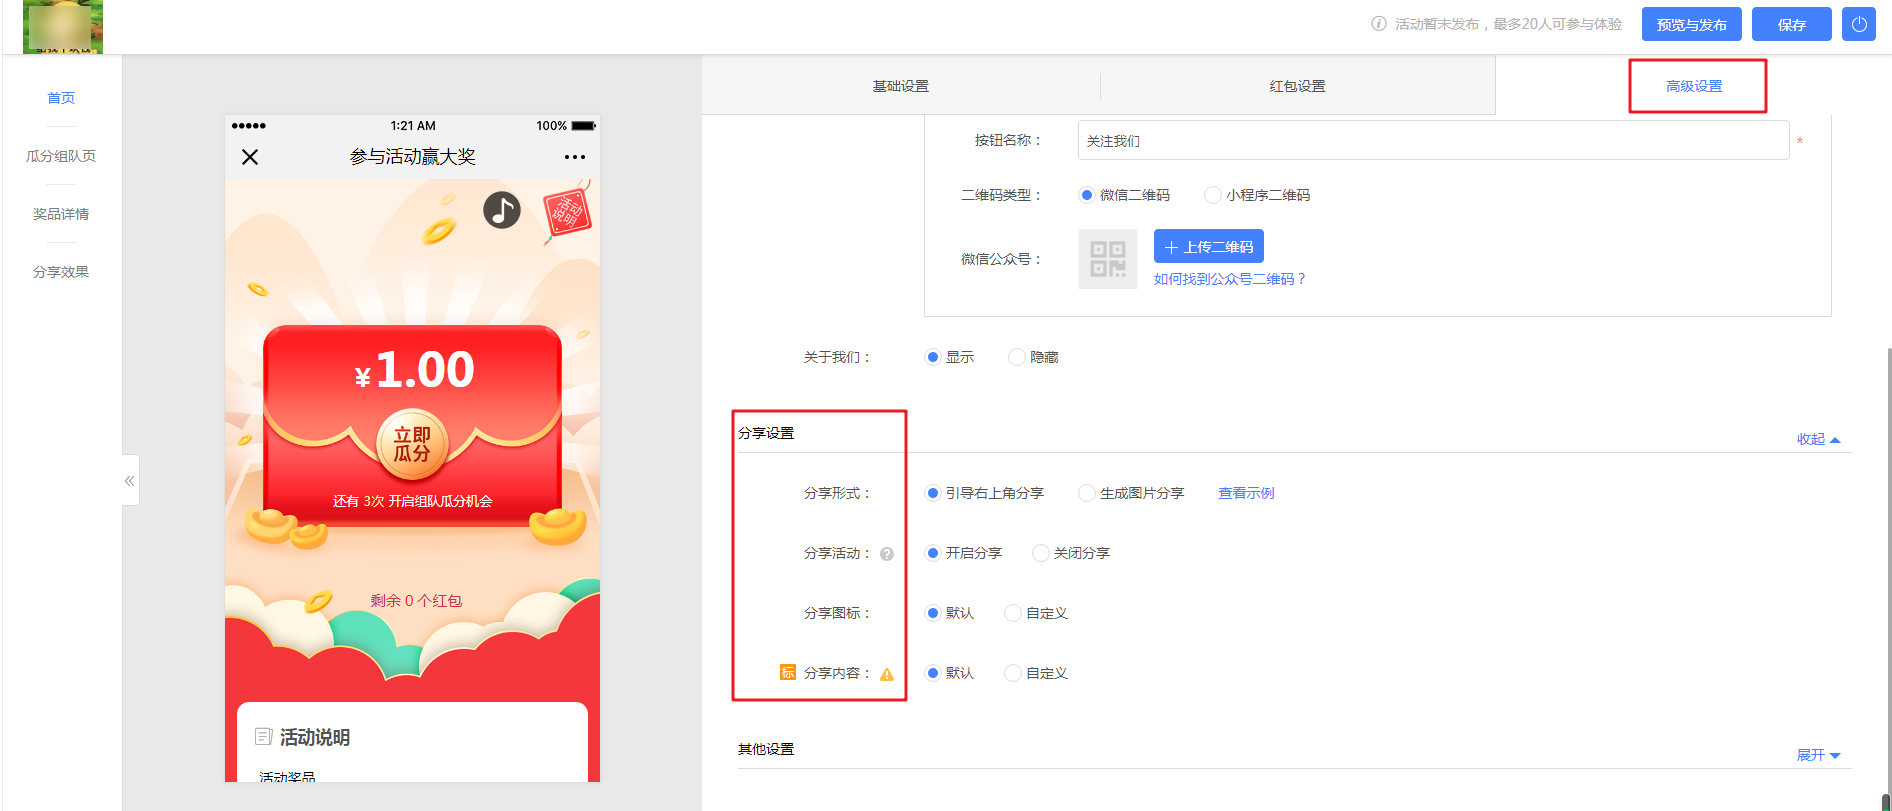The height and width of the screenshot is (811, 1892).
Task: Click the power icon button at top right
Action: coord(1858,24)
